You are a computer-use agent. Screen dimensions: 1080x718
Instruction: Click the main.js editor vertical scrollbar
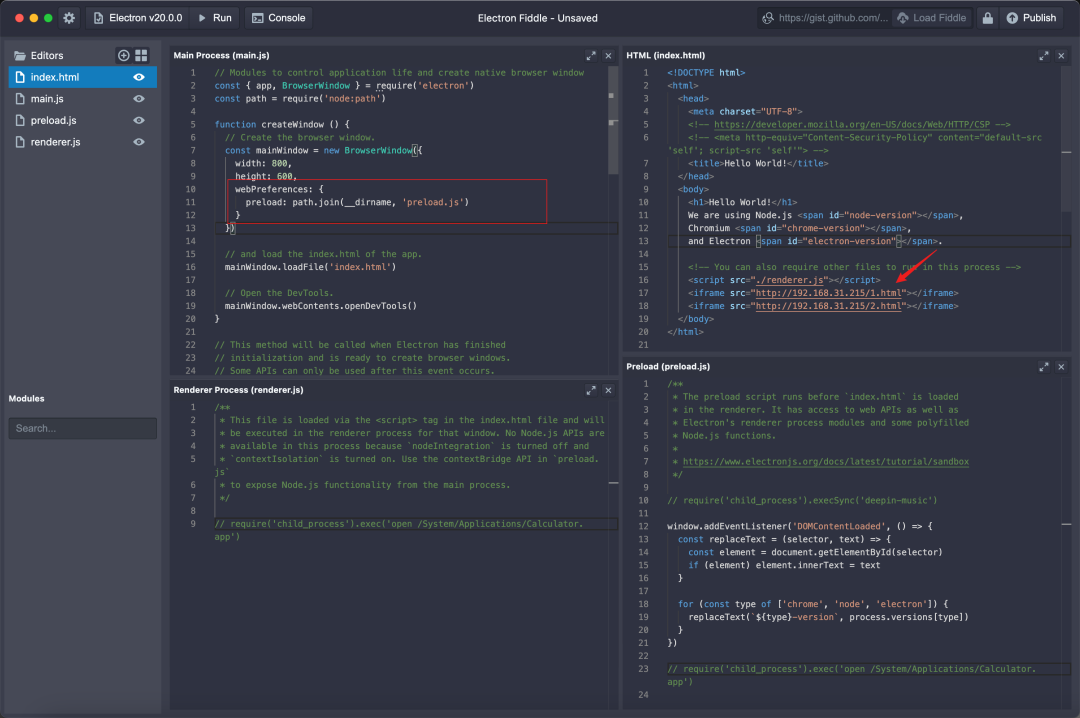(612, 121)
